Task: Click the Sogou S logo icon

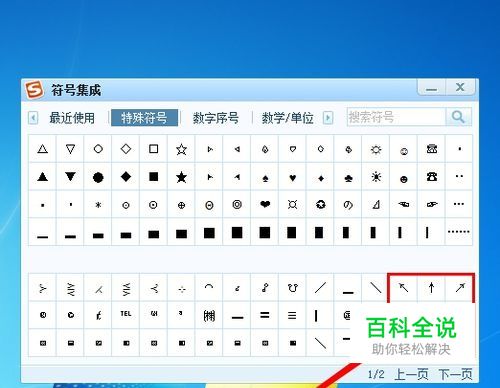Action: tap(34, 90)
